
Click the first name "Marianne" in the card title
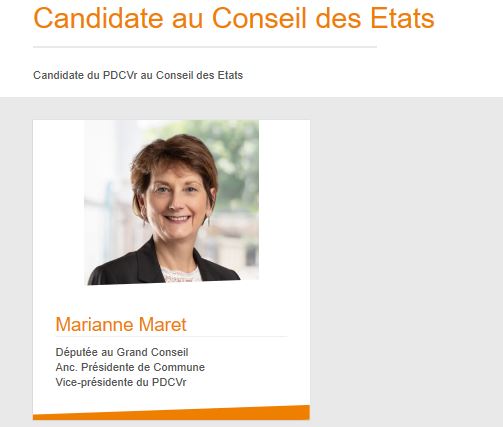(x=94, y=324)
